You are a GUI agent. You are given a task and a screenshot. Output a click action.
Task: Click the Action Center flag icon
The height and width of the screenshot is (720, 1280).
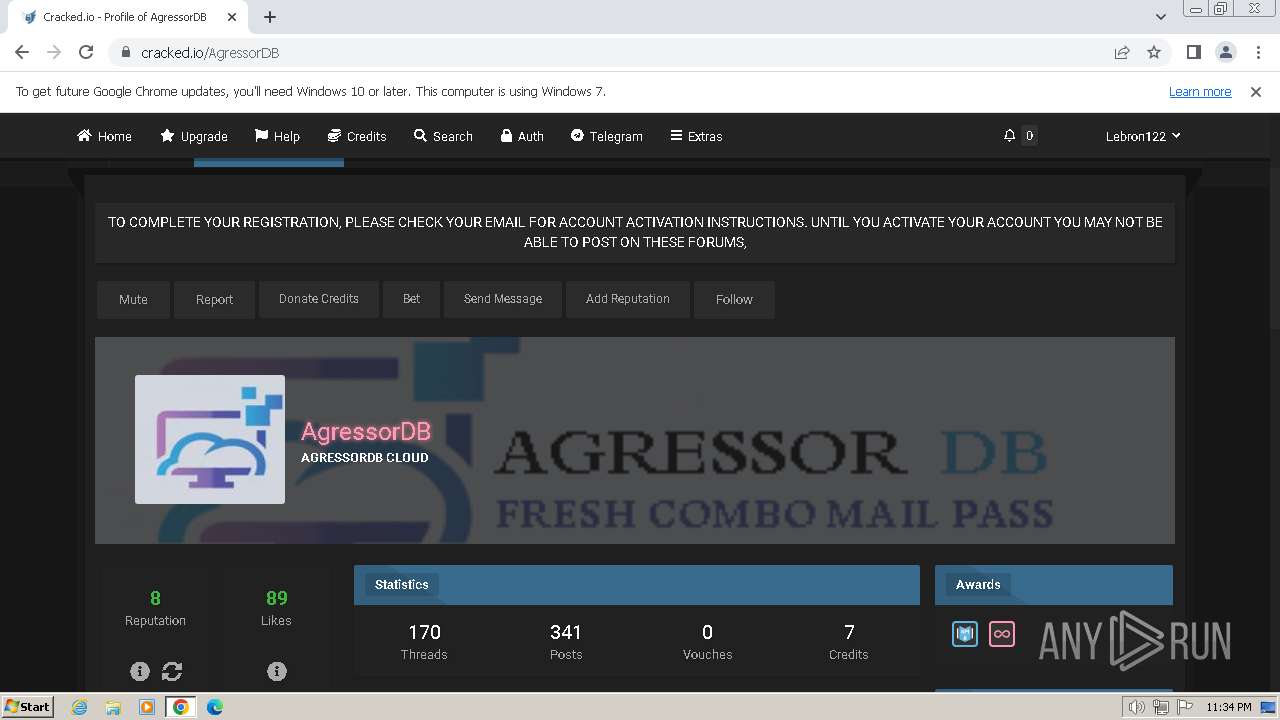point(1183,707)
